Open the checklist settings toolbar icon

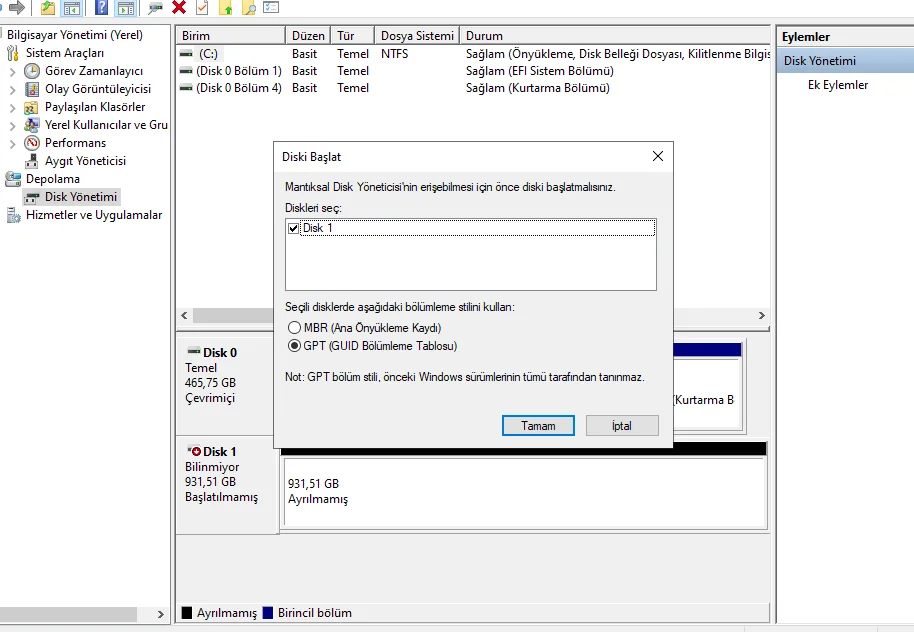coord(271,8)
